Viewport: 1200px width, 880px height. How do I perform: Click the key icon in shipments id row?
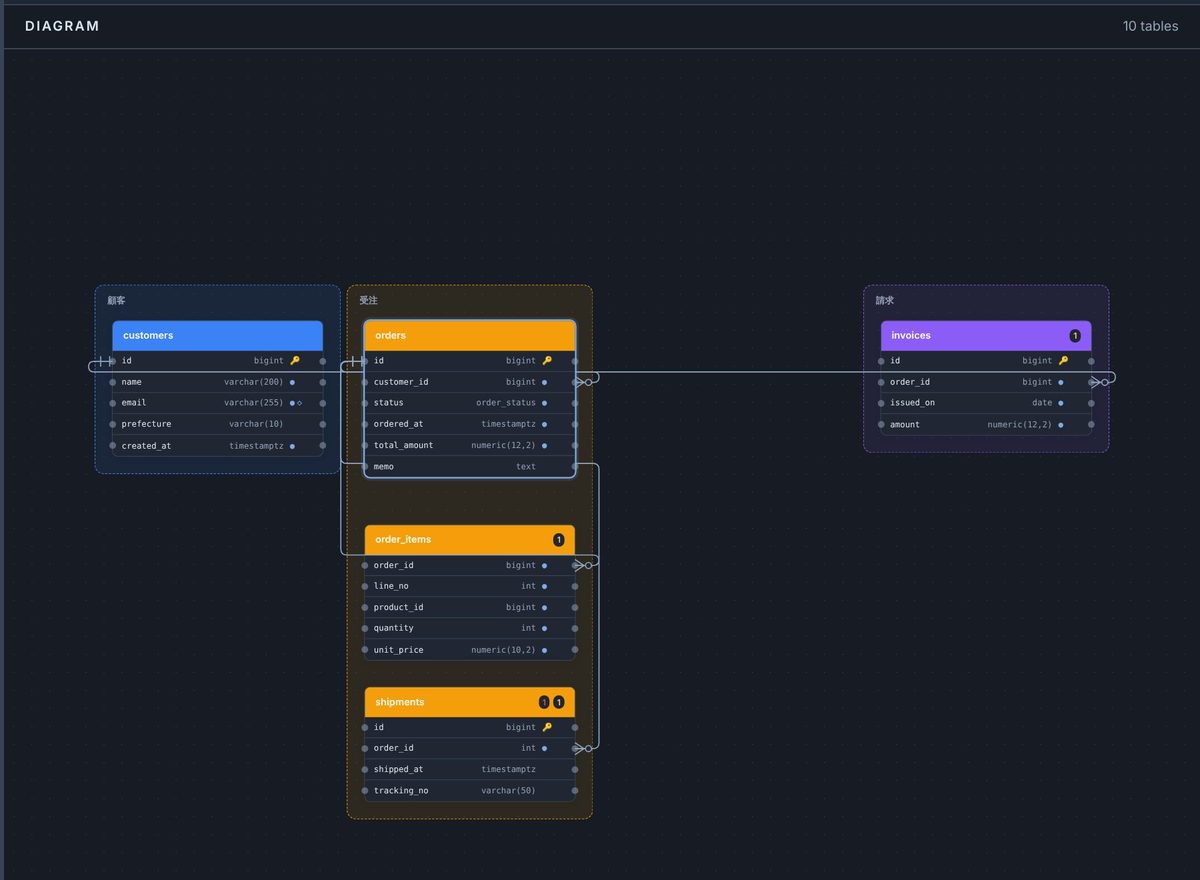(x=547, y=727)
